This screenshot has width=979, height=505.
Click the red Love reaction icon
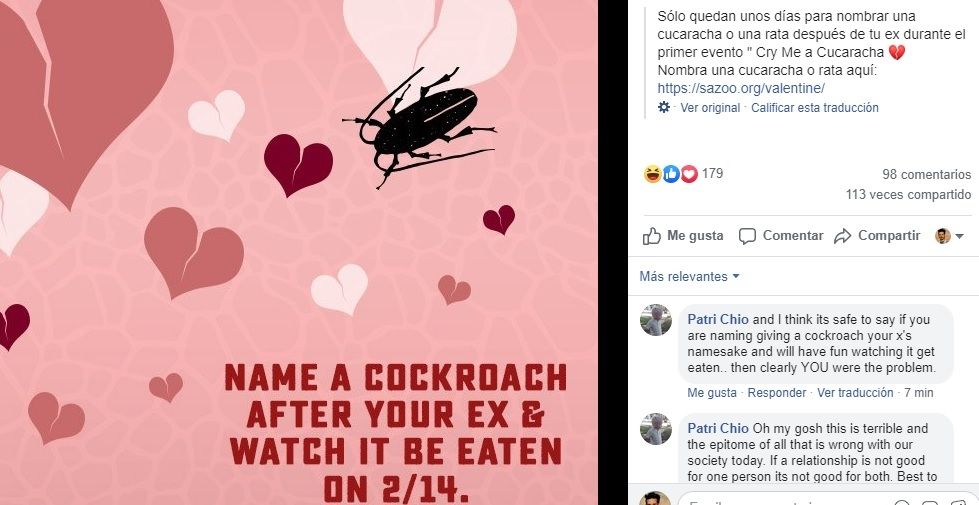click(x=689, y=174)
